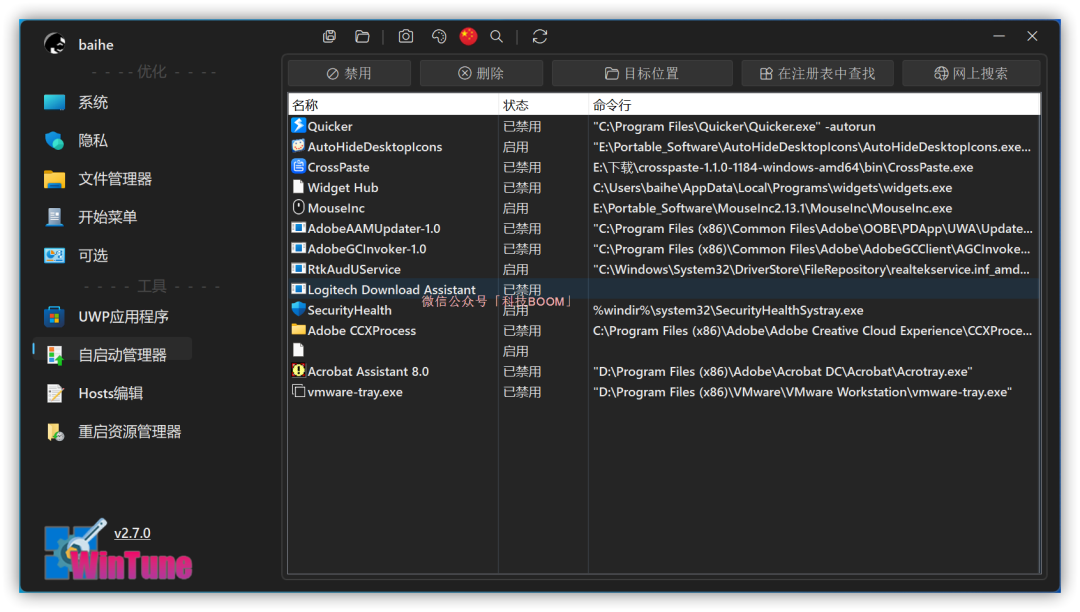Click the Acrotray.exe command path
This screenshot has width=1080, height=612.
782,371
